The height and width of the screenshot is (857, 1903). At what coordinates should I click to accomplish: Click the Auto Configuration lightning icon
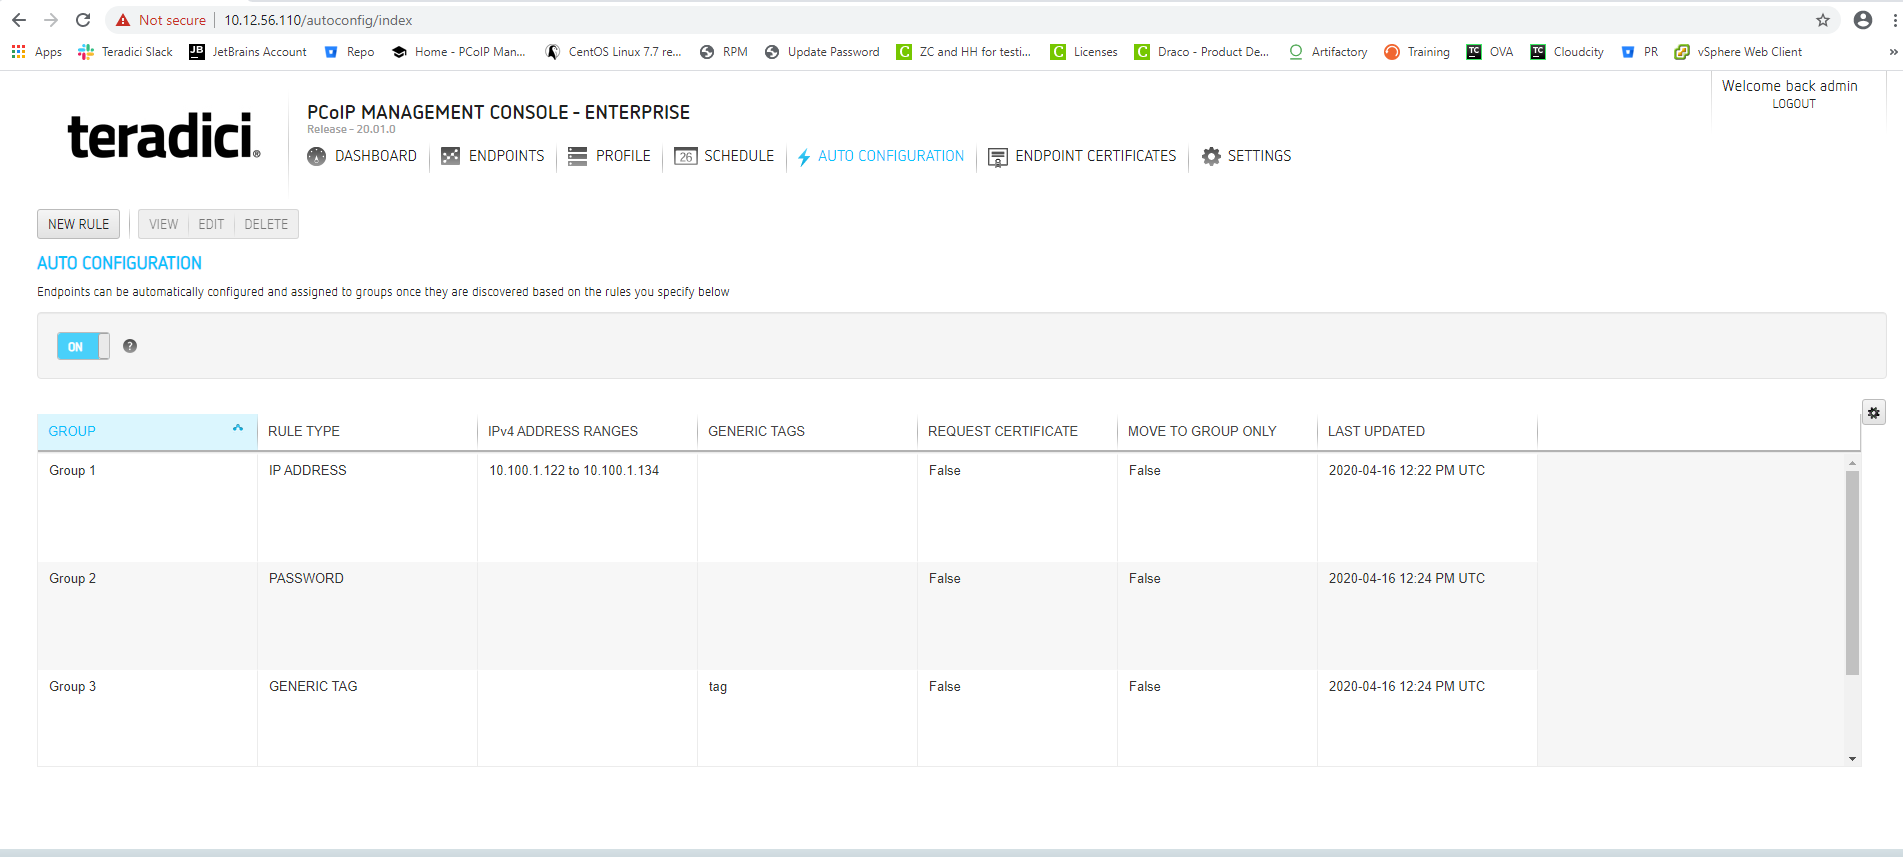(x=804, y=157)
